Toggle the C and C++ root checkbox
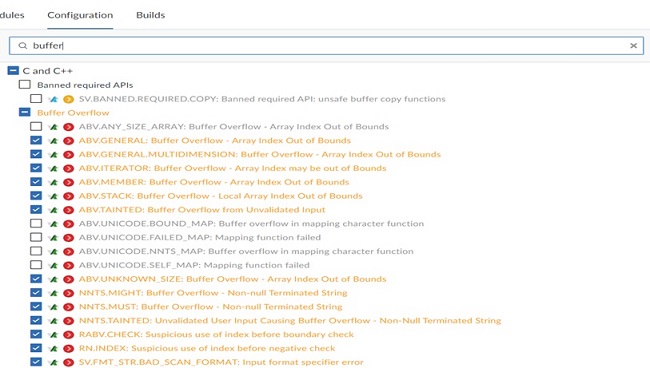Screen dimensions: 650x368 (13, 70)
